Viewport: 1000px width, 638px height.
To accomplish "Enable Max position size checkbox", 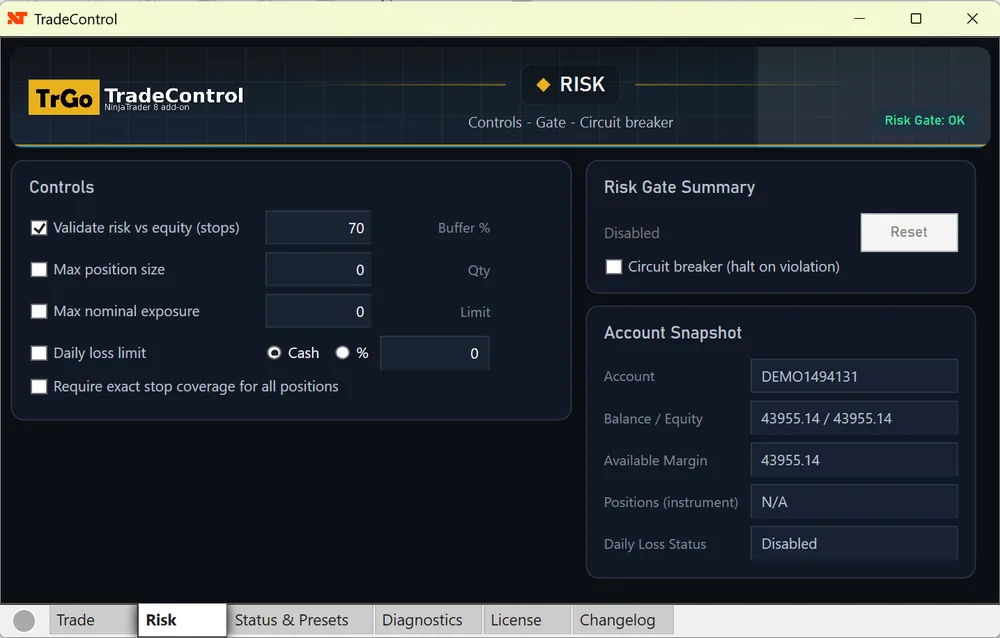I will pyautogui.click(x=39, y=270).
